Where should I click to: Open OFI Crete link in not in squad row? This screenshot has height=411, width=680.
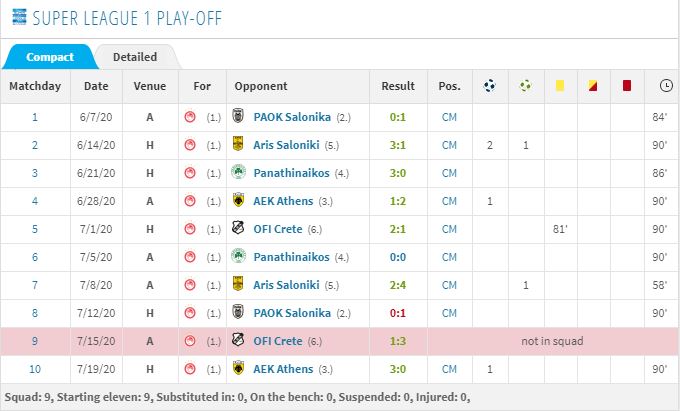[x=278, y=341]
